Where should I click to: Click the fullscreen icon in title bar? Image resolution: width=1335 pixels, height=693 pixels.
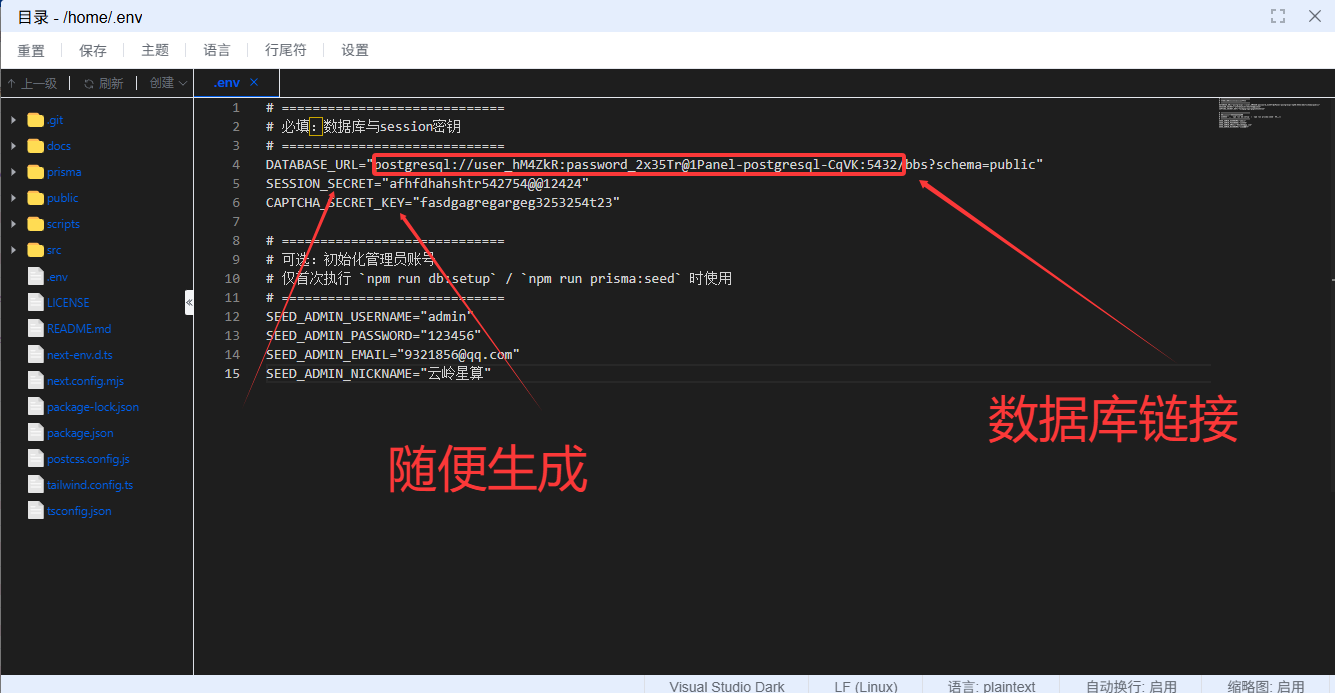click(1278, 16)
